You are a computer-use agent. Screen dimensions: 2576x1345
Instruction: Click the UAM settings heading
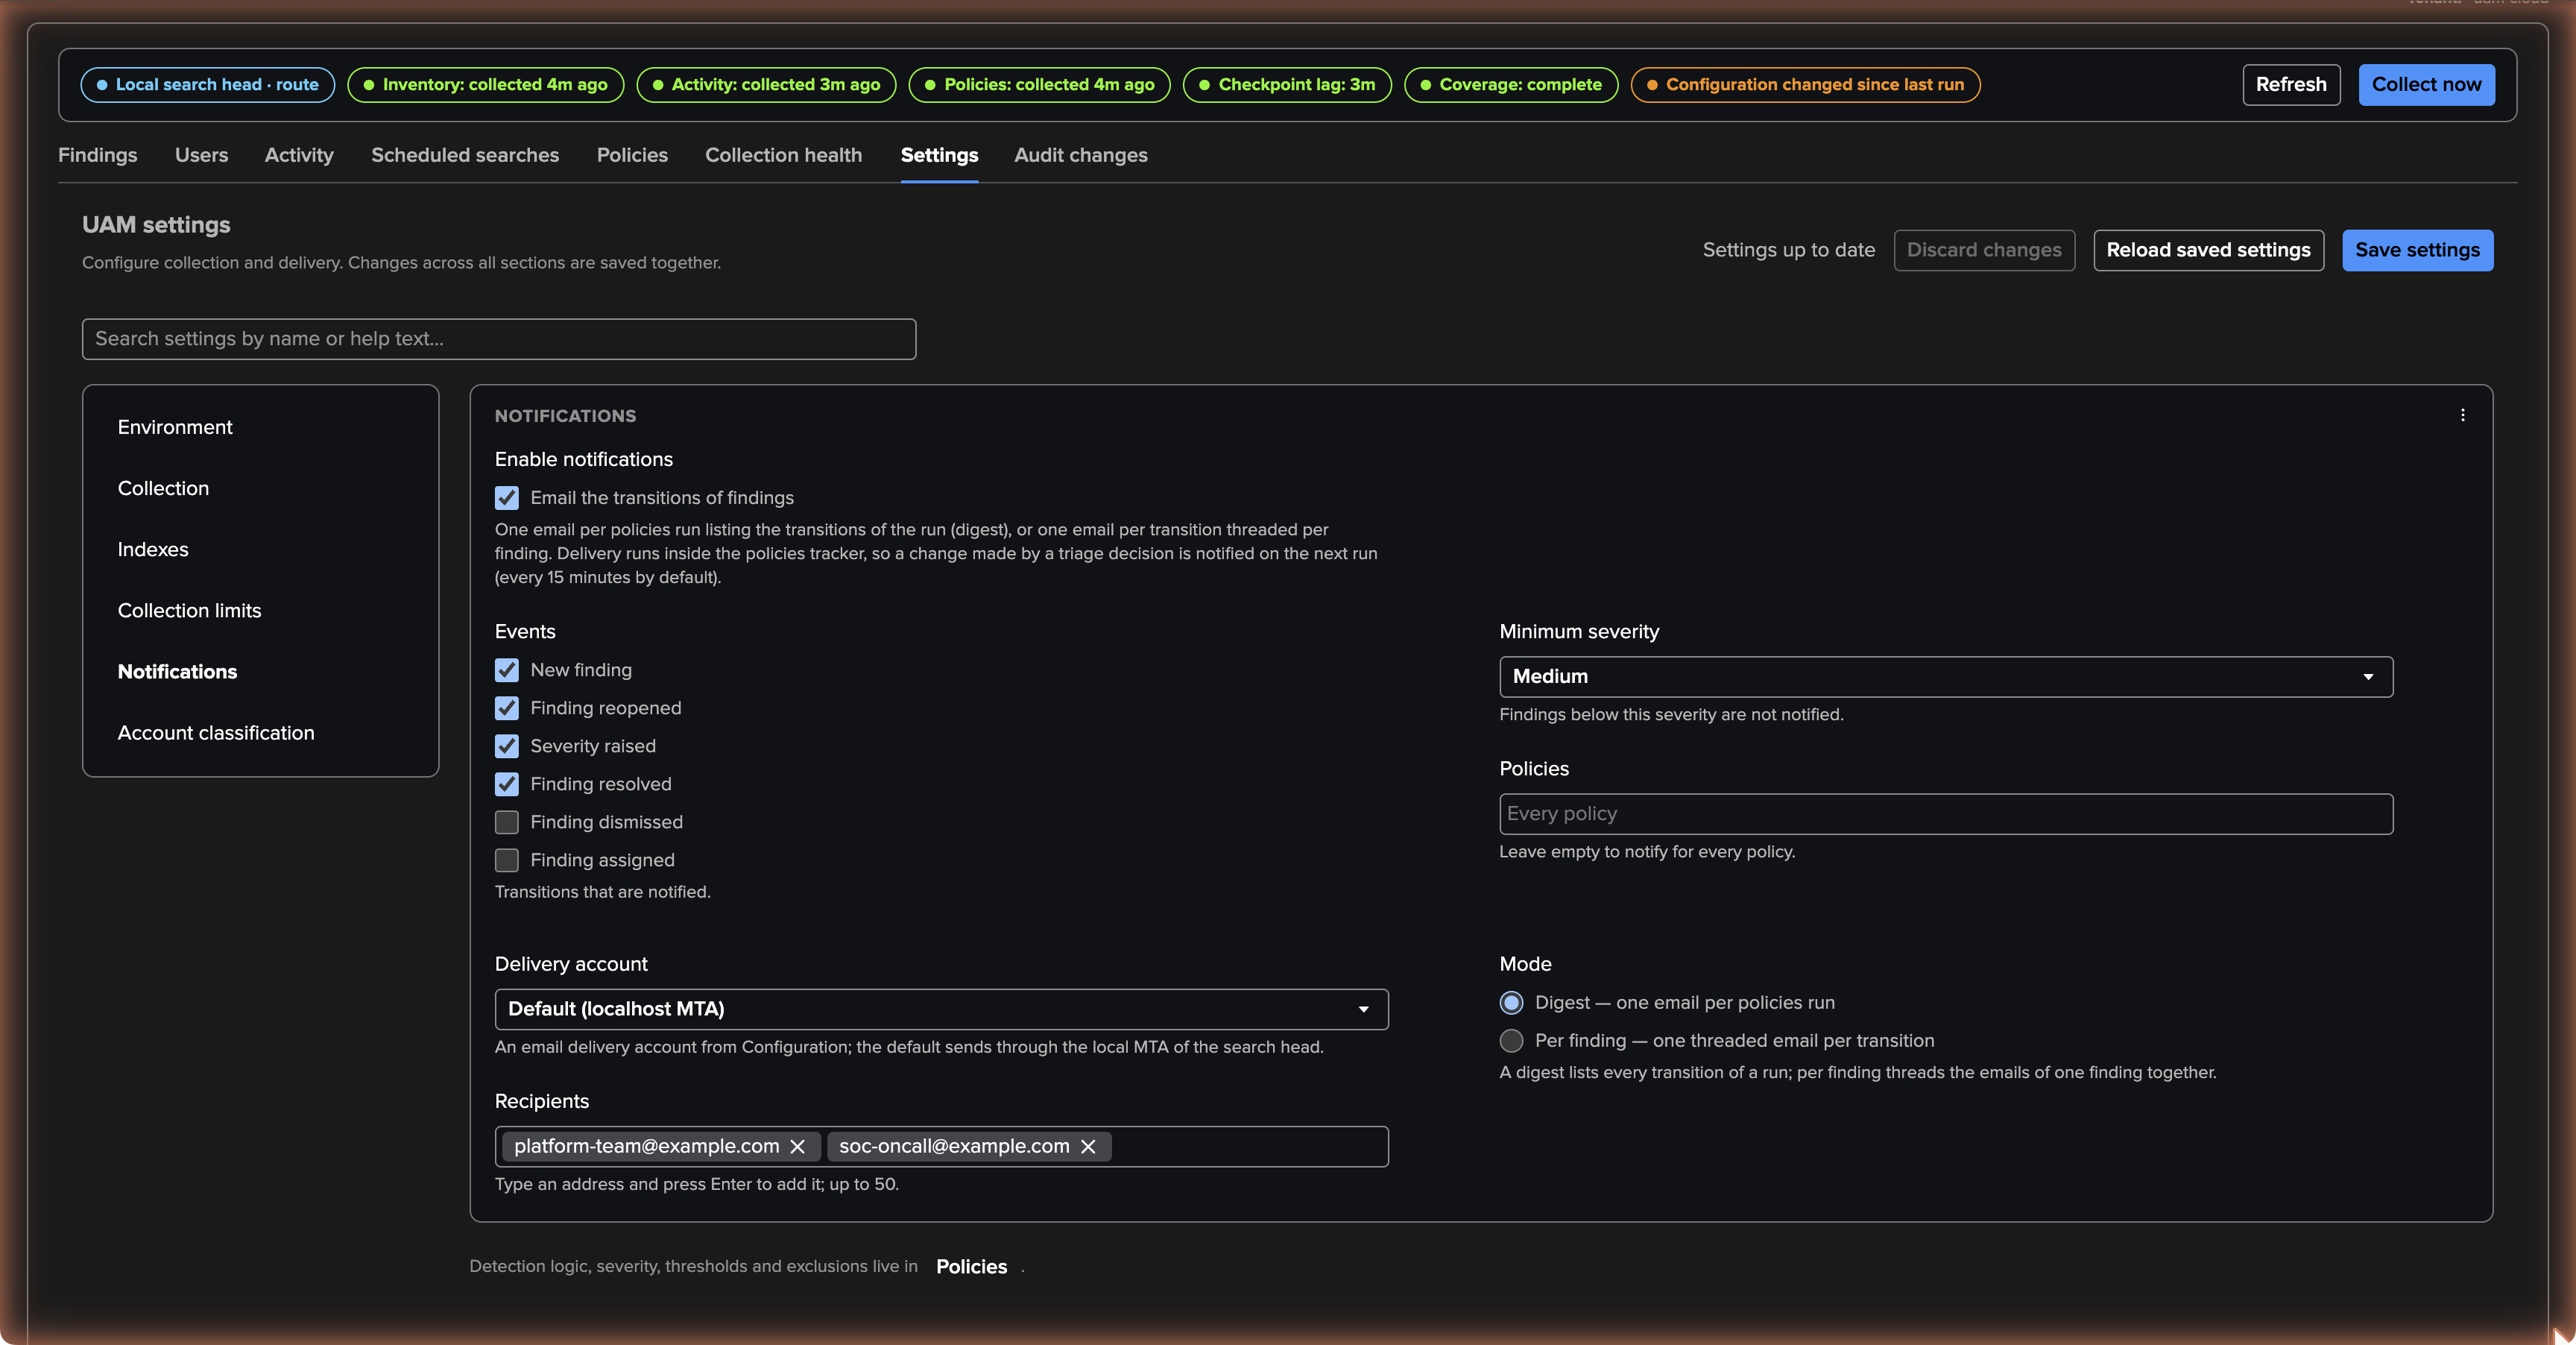156,225
